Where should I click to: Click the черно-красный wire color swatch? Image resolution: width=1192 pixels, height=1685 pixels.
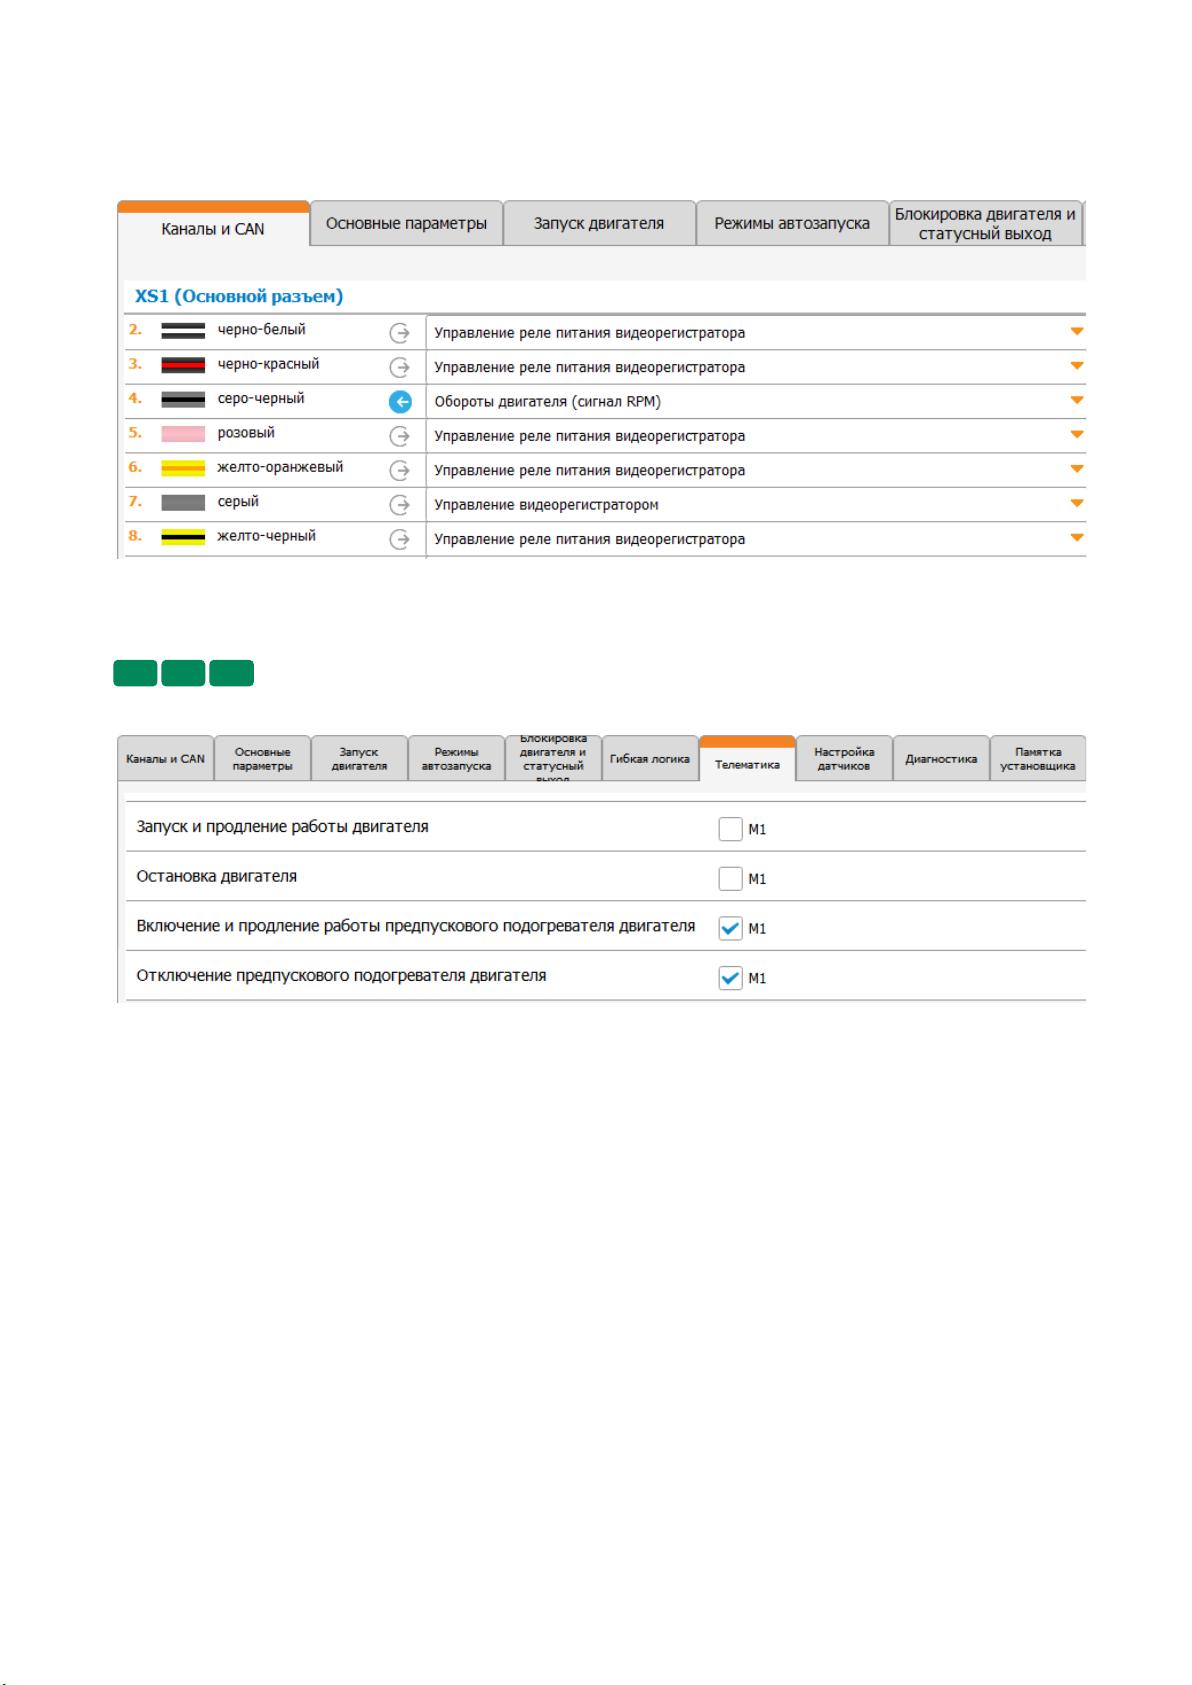coord(183,365)
